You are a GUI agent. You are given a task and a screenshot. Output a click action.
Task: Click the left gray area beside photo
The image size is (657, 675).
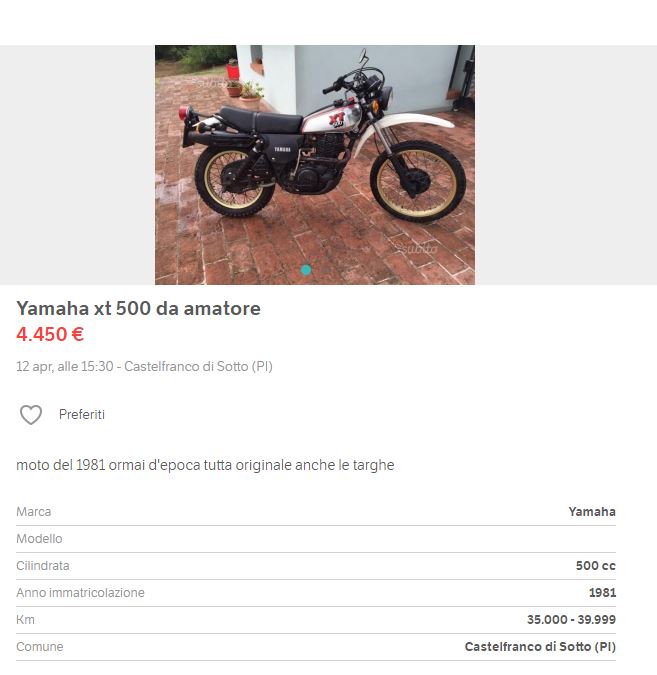pos(77,165)
